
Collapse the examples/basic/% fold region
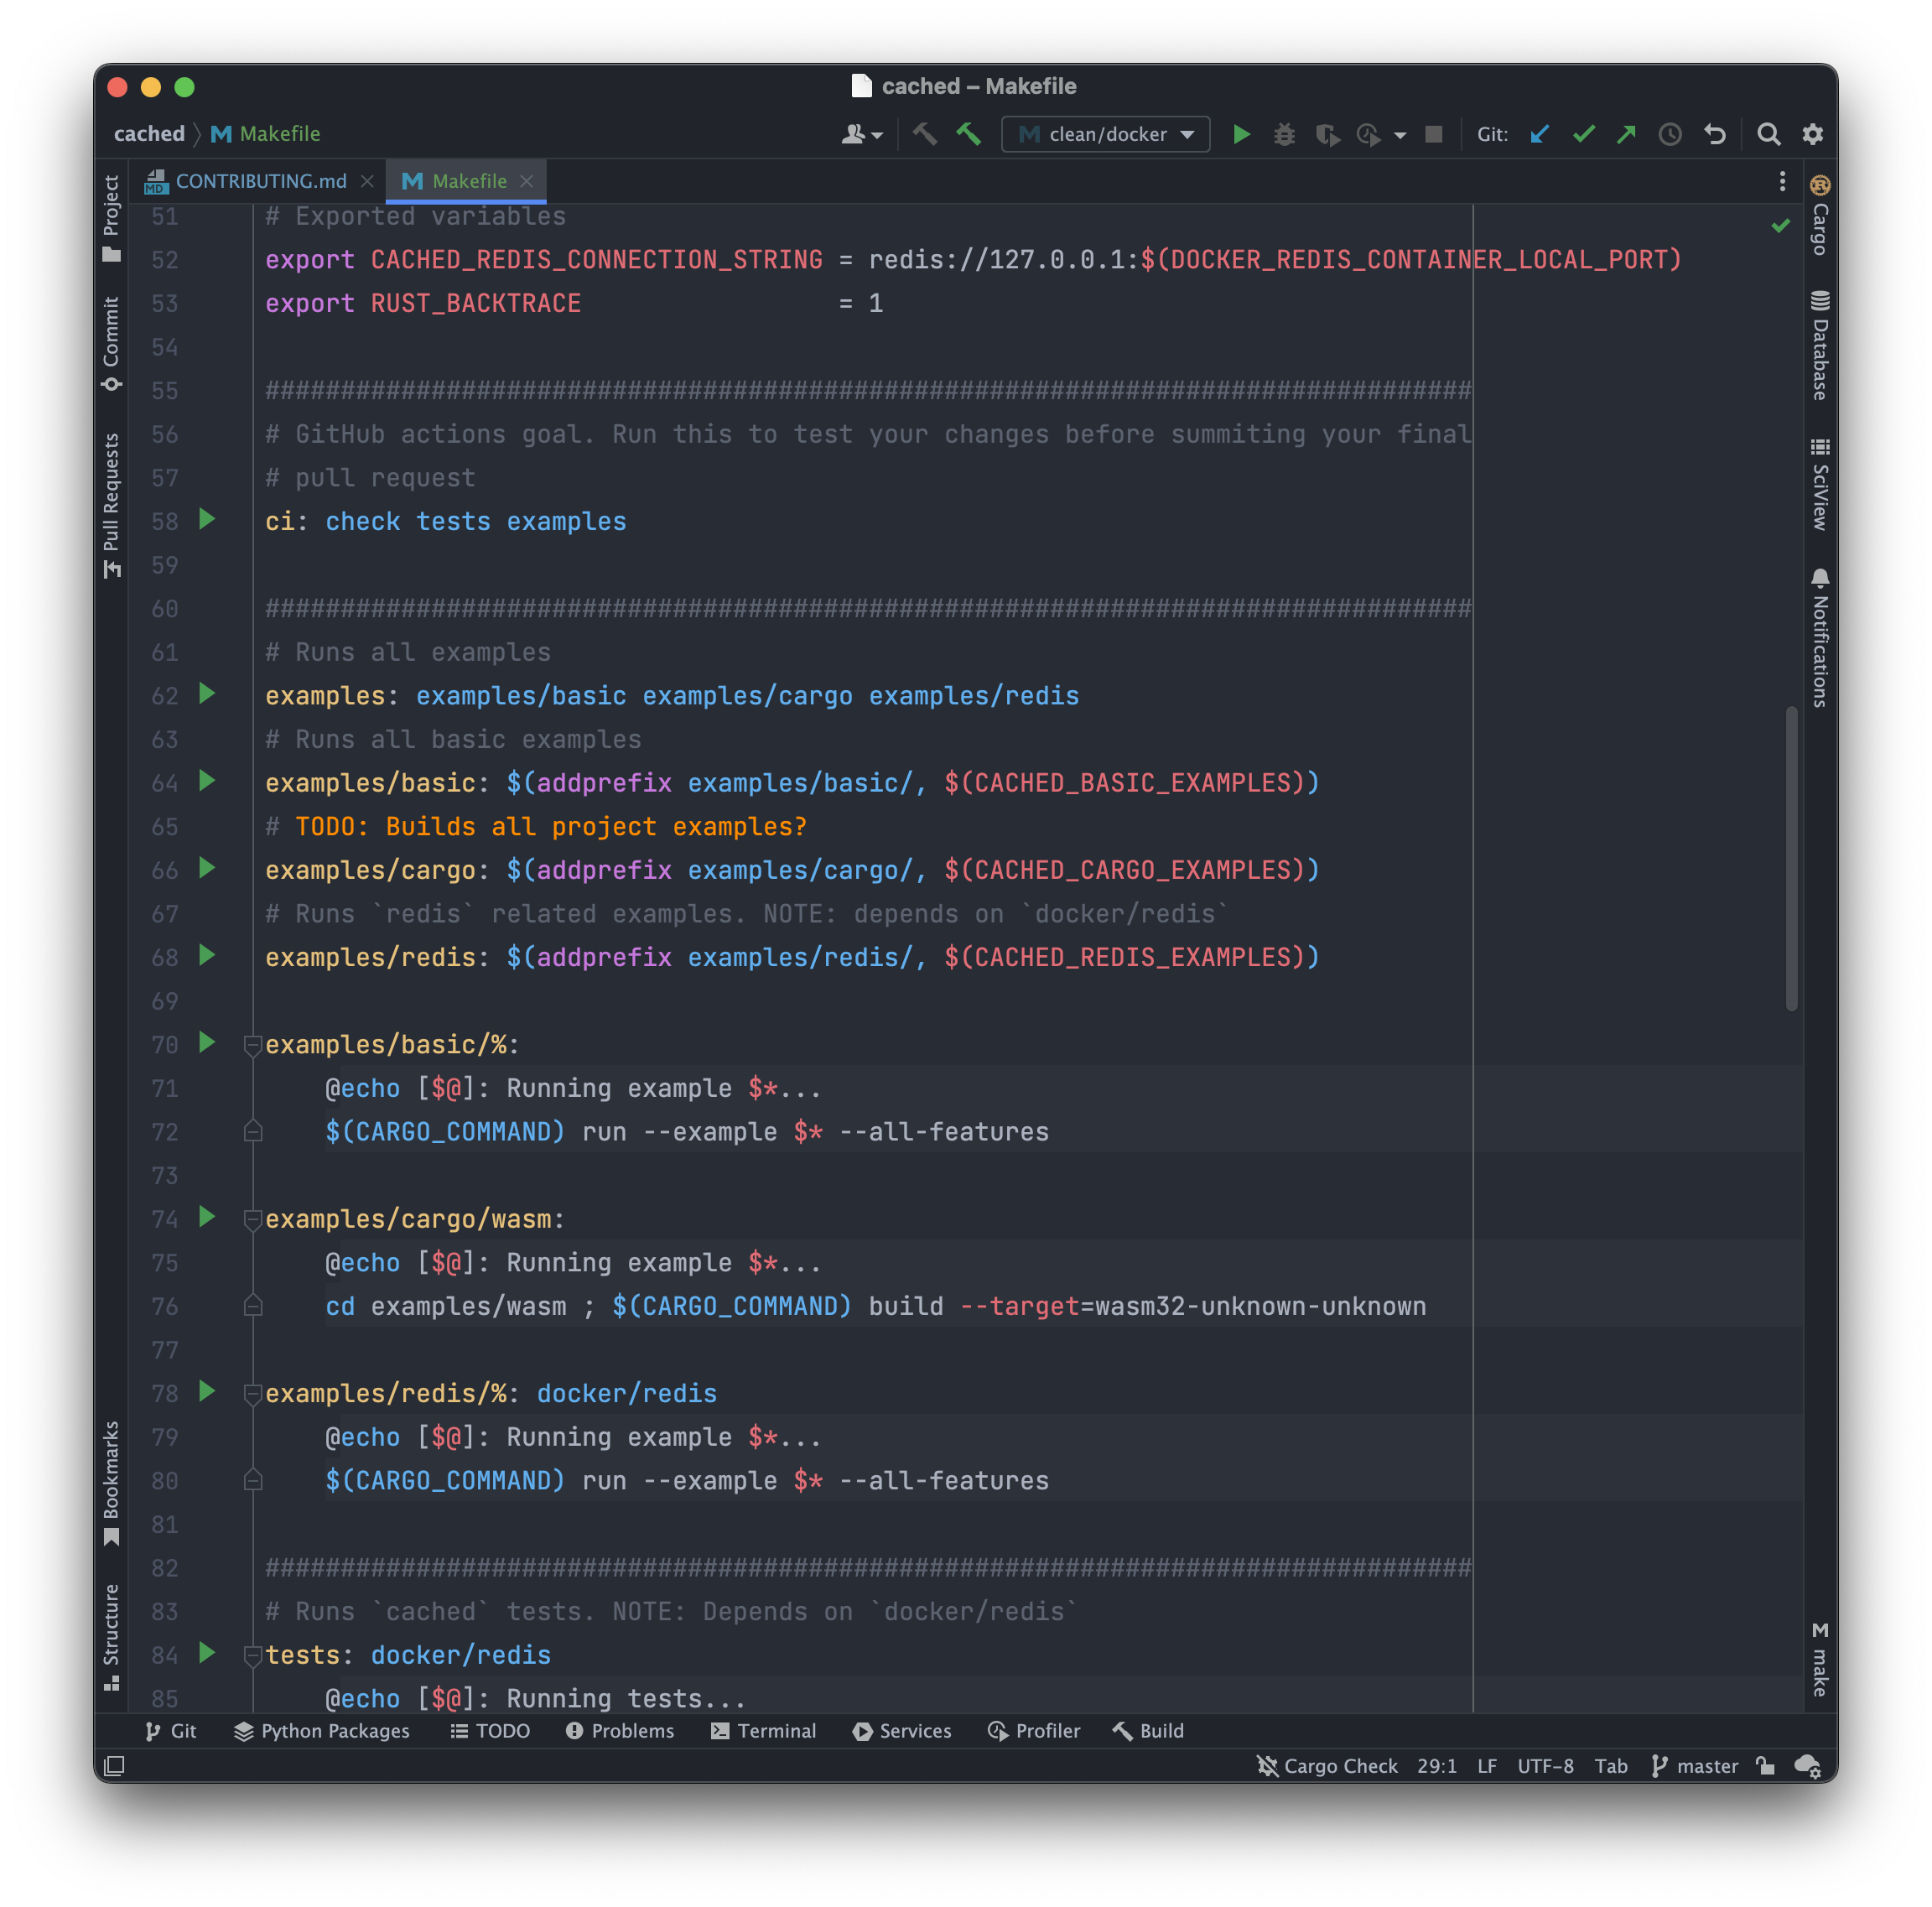[253, 1044]
